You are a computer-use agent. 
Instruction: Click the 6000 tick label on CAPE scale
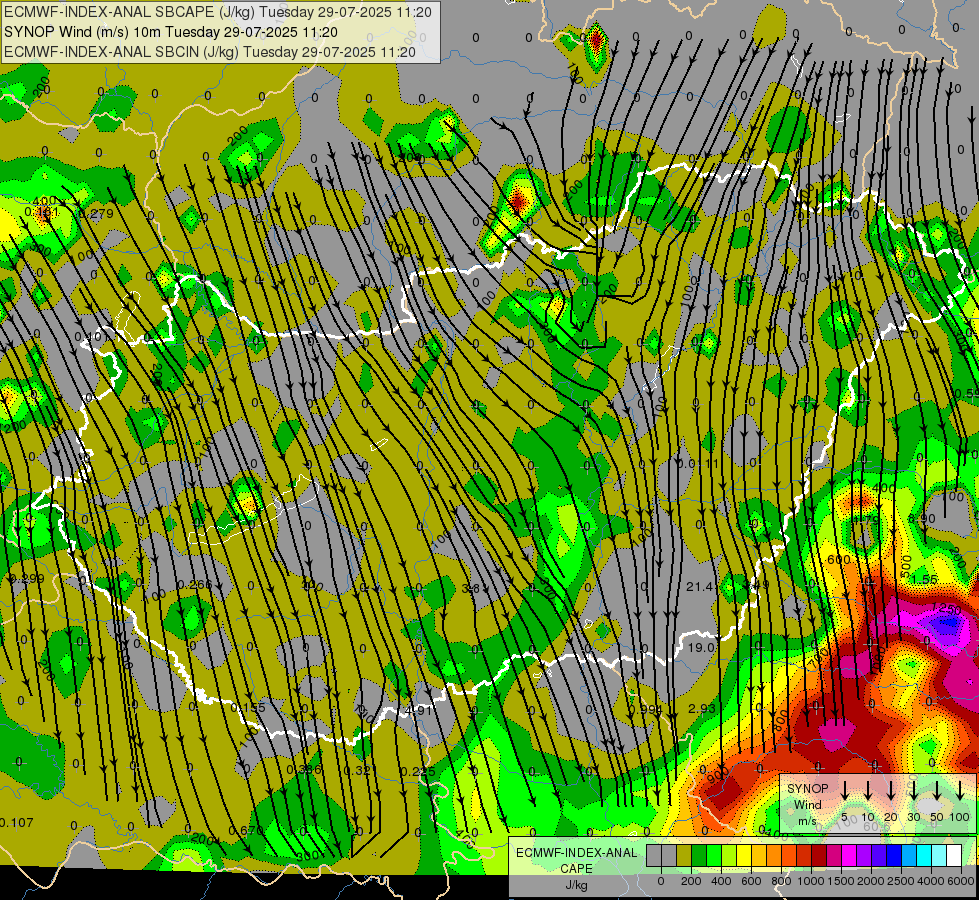pyautogui.click(x=960, y=881)
